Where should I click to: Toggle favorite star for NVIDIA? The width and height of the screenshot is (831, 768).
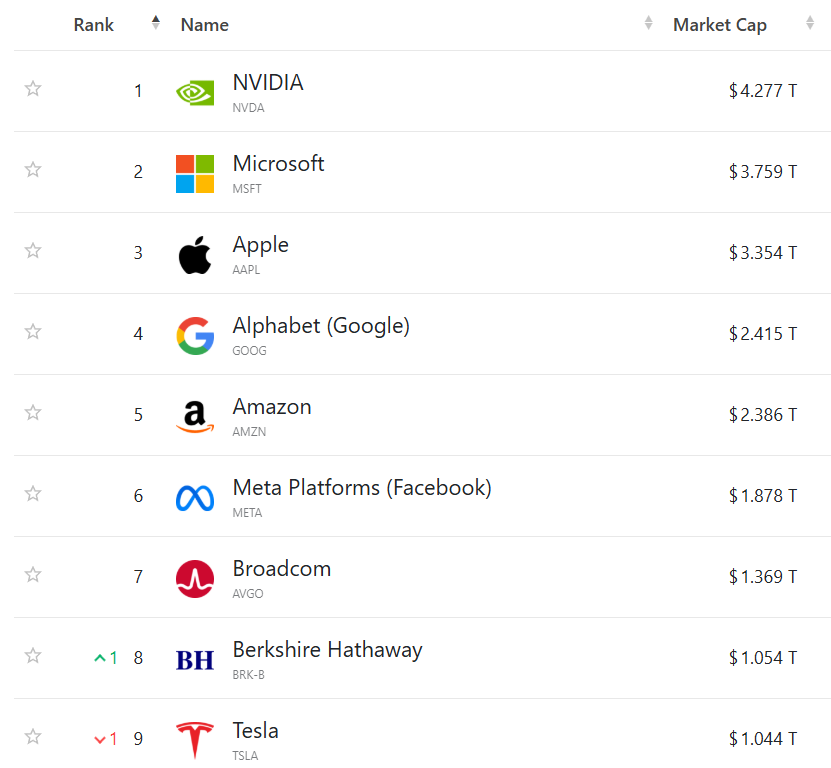coord(33,89)
